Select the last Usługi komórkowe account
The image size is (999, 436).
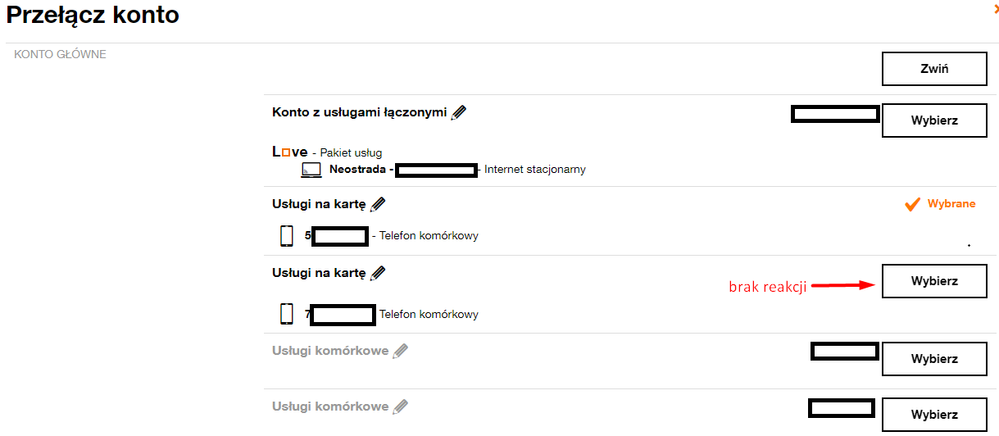(x=934, y=414)
